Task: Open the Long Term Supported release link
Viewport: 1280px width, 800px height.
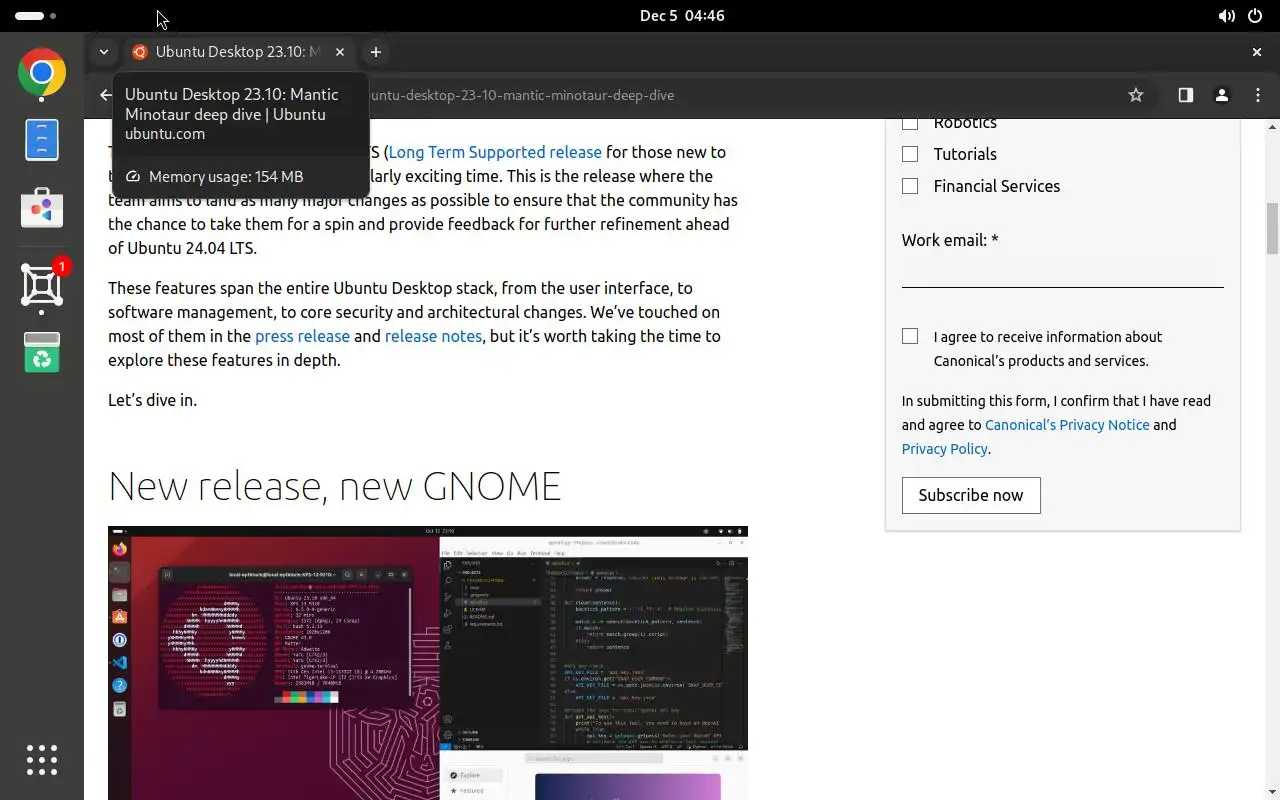Action: [x=495, y=152]
